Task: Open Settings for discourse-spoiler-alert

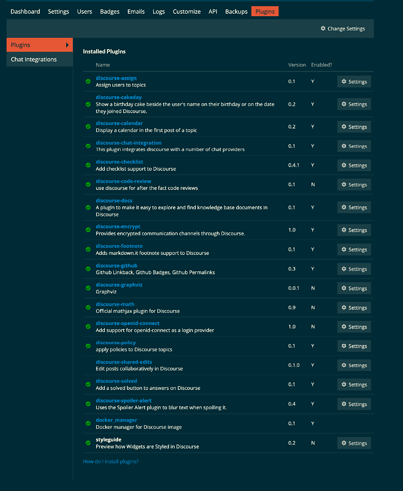Action: [354, 404]
